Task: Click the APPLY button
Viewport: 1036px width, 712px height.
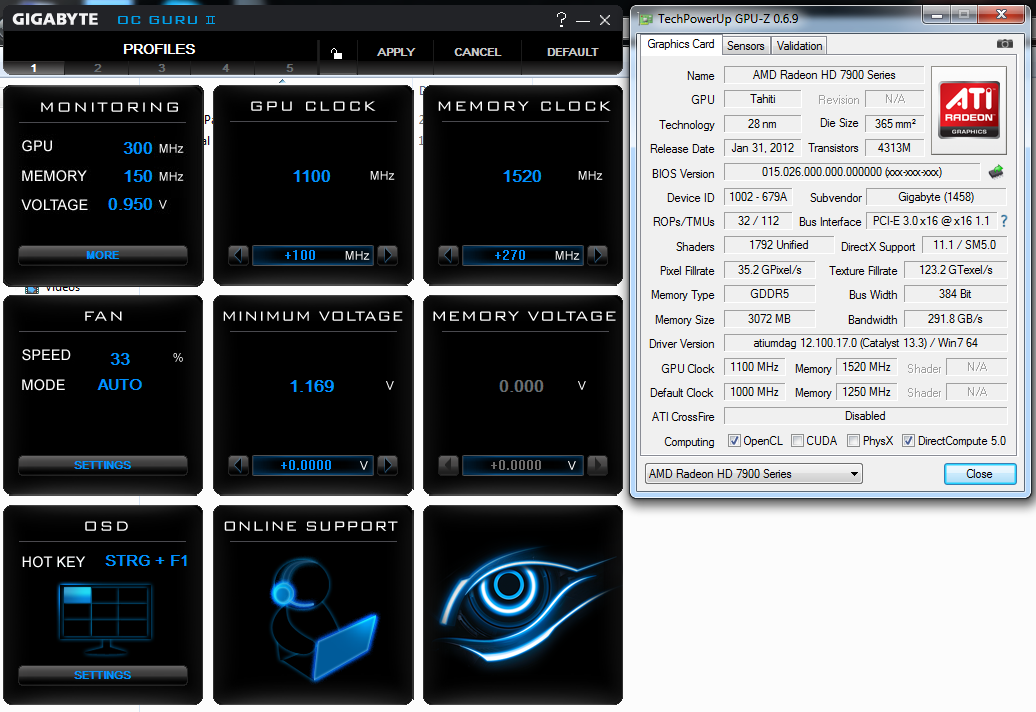Action: [x=396, y=52]
